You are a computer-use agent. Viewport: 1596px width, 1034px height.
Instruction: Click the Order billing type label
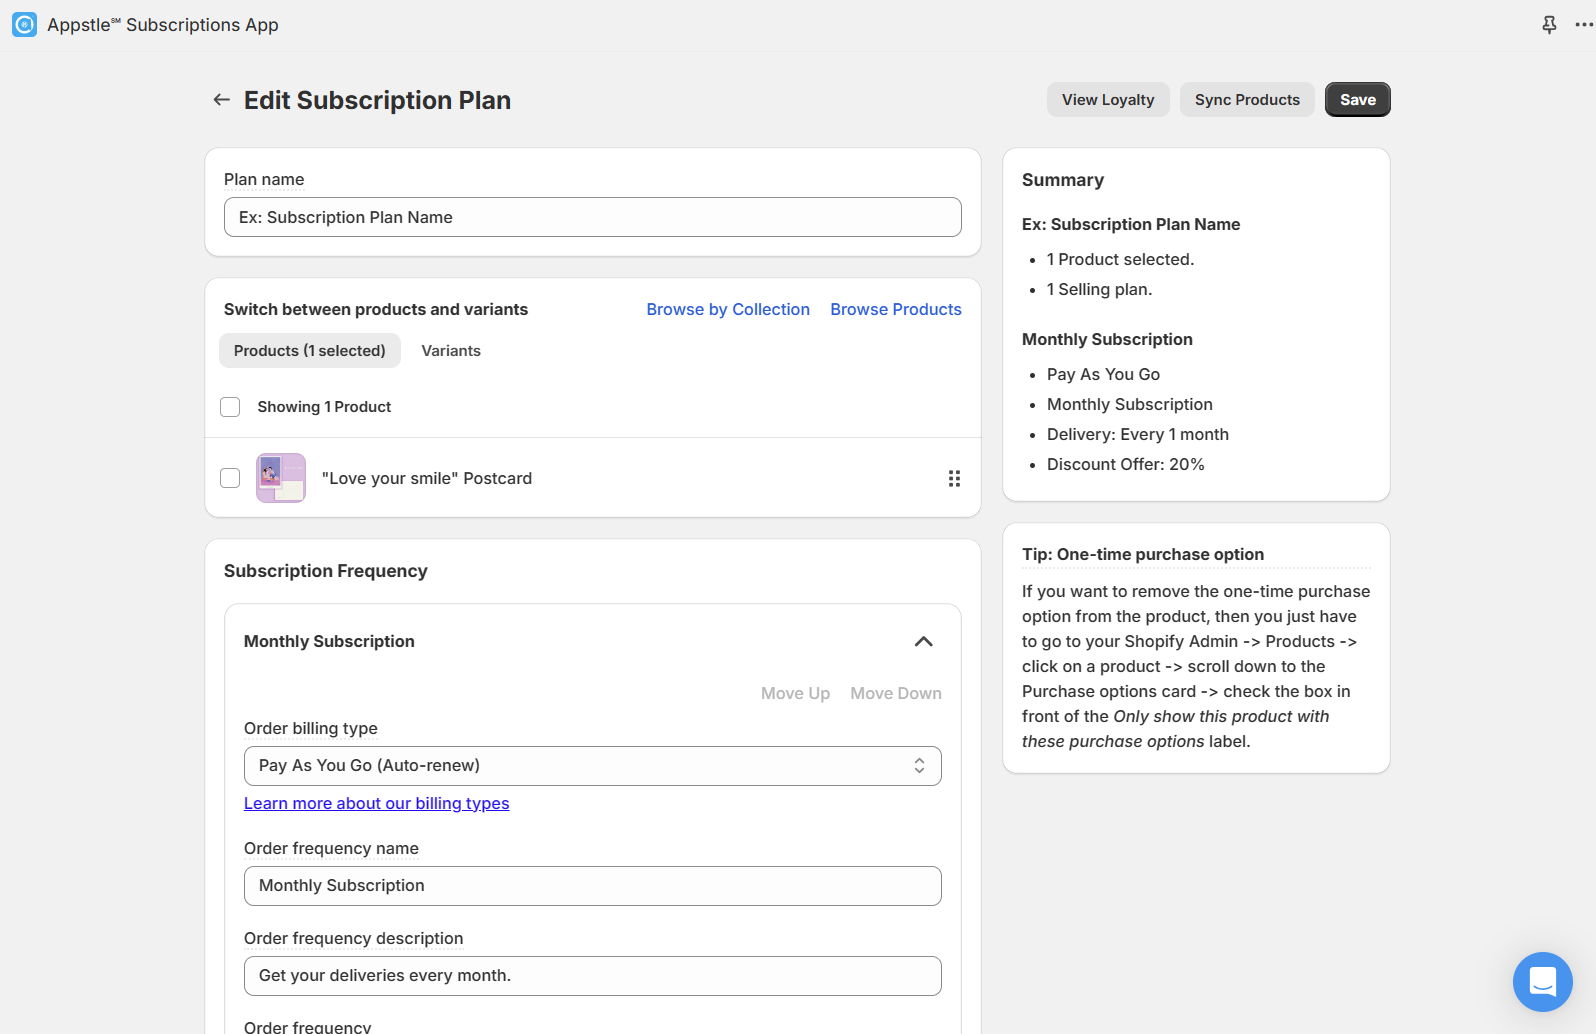[x=311, y=729]
